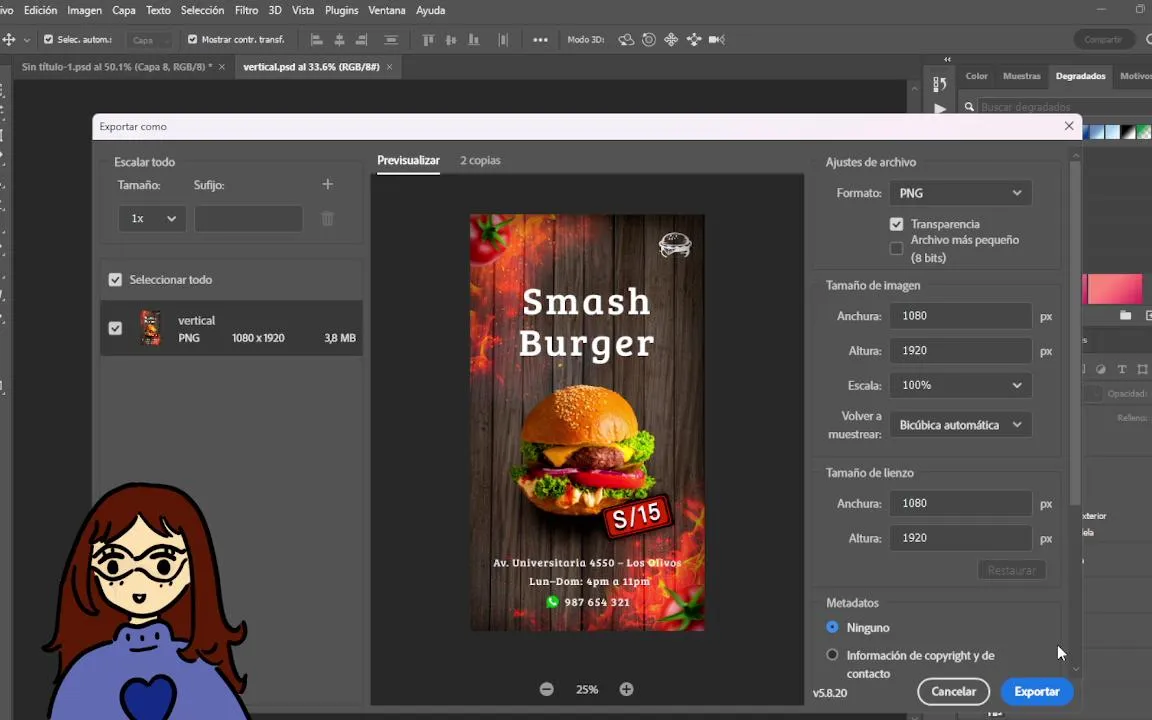The height and width of the screenshot is (720, 1152).
Task: Click search magnifier in Degradados panel
Action: pos(969,107)
